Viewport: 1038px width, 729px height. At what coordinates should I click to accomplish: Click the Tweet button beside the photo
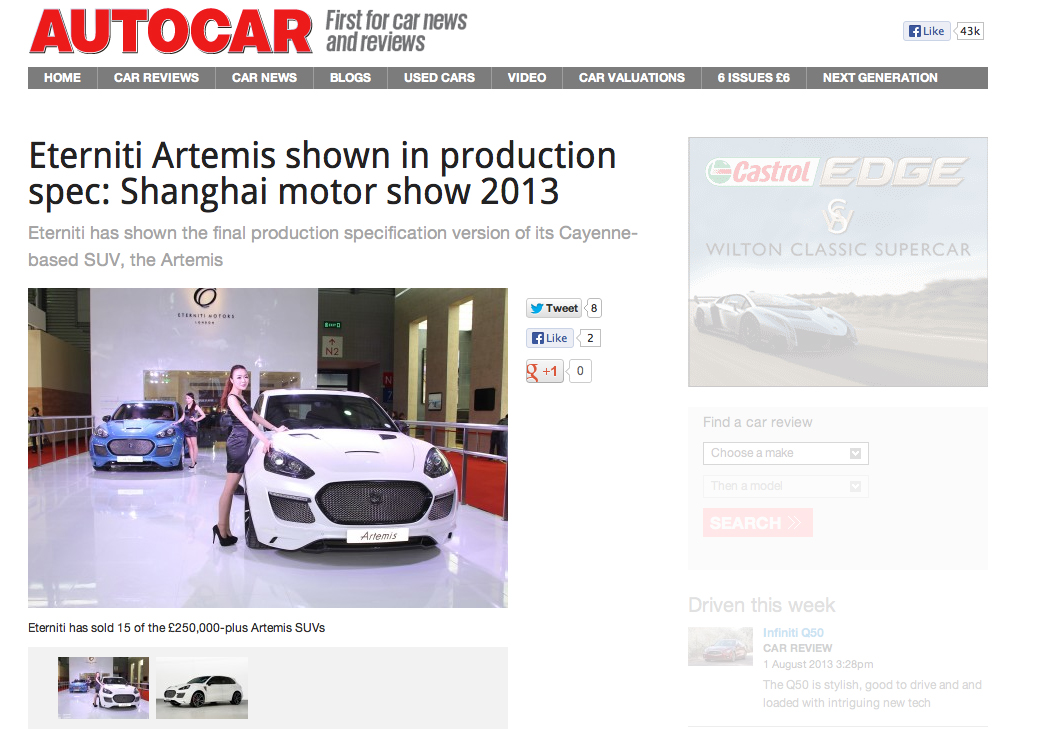554,308
